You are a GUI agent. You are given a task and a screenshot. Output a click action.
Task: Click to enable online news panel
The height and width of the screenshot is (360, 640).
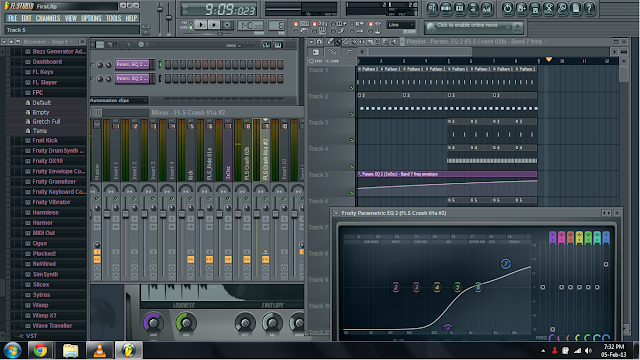point(473,27)
